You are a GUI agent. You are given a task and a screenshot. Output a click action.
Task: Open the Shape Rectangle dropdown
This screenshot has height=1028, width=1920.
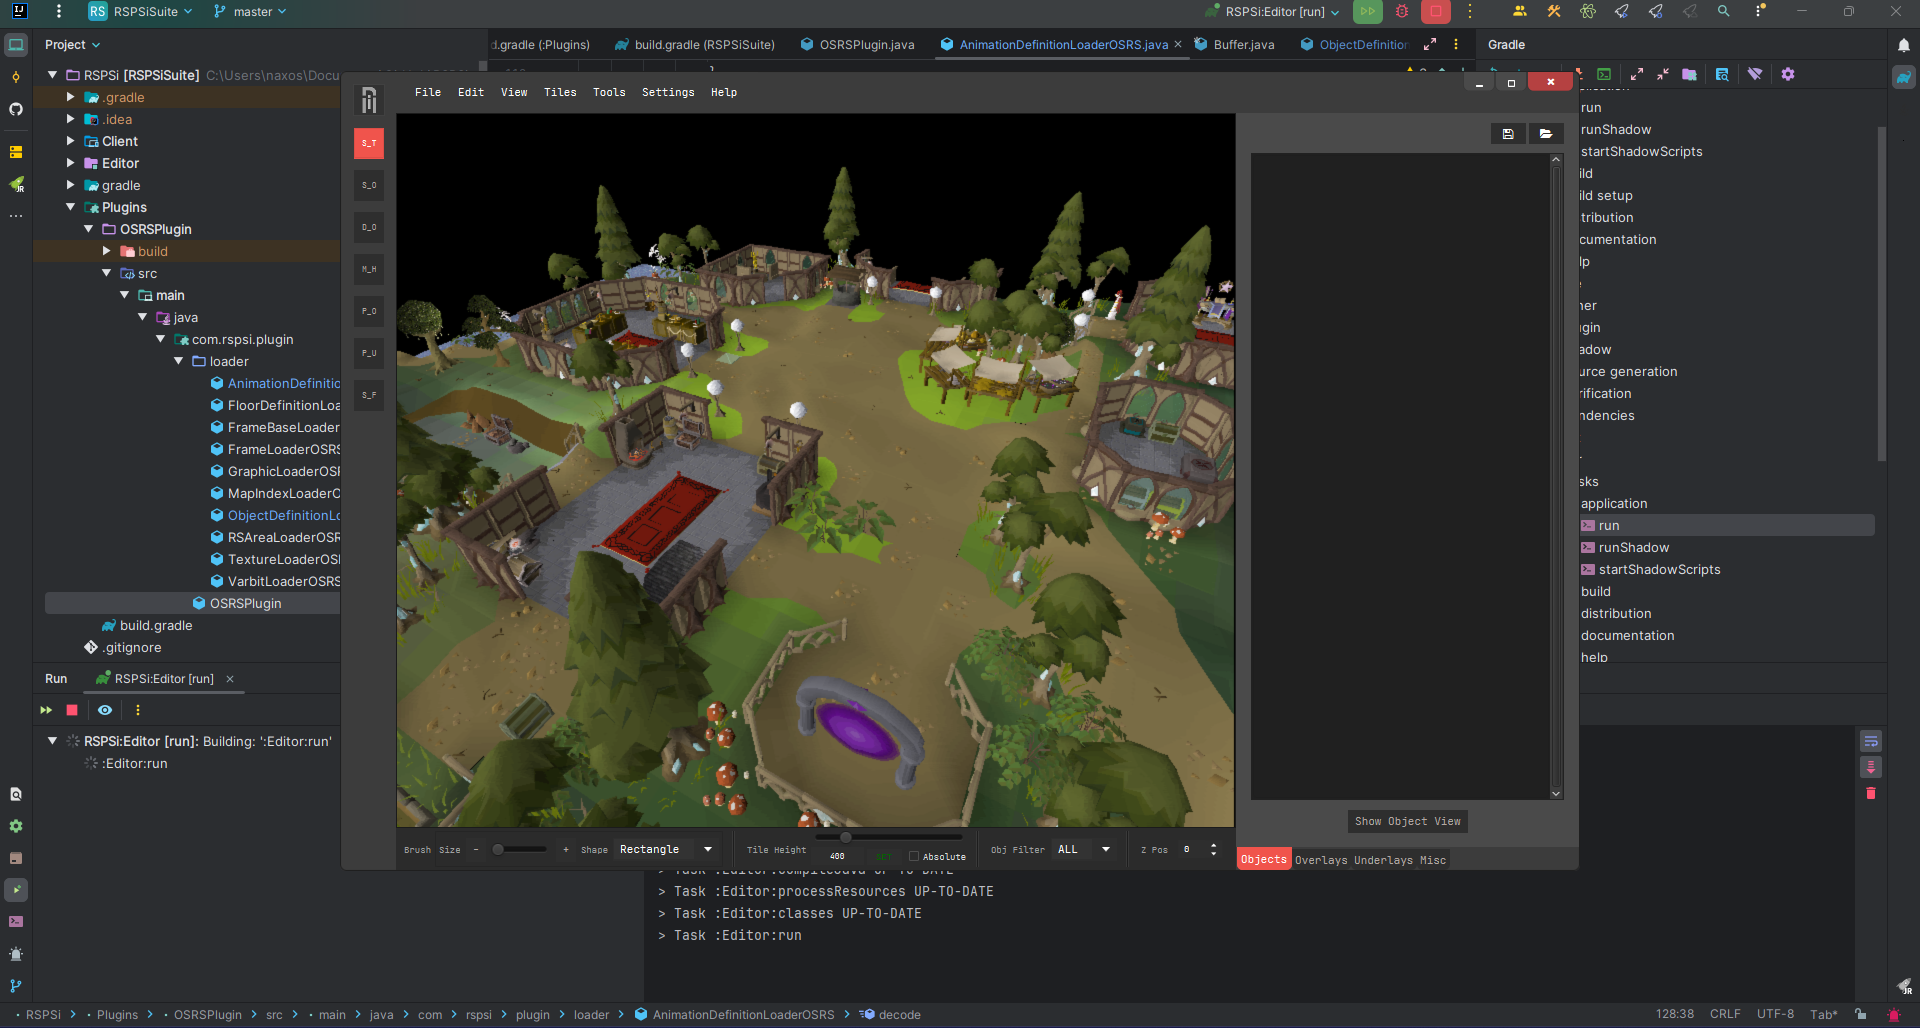click(x=666, y=850)
